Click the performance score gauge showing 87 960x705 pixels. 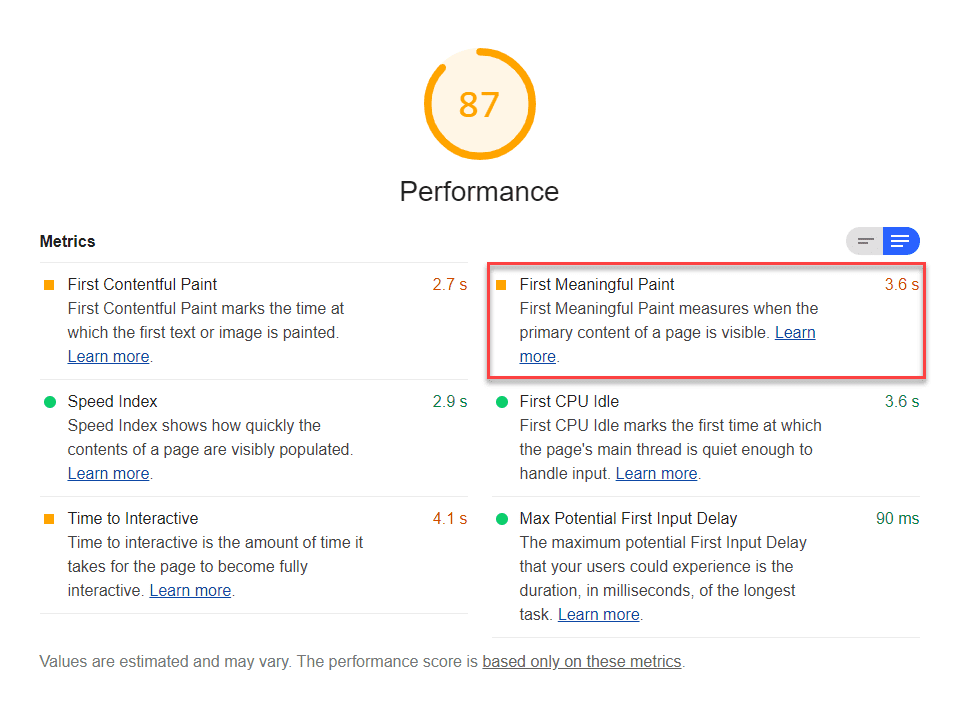480,104
